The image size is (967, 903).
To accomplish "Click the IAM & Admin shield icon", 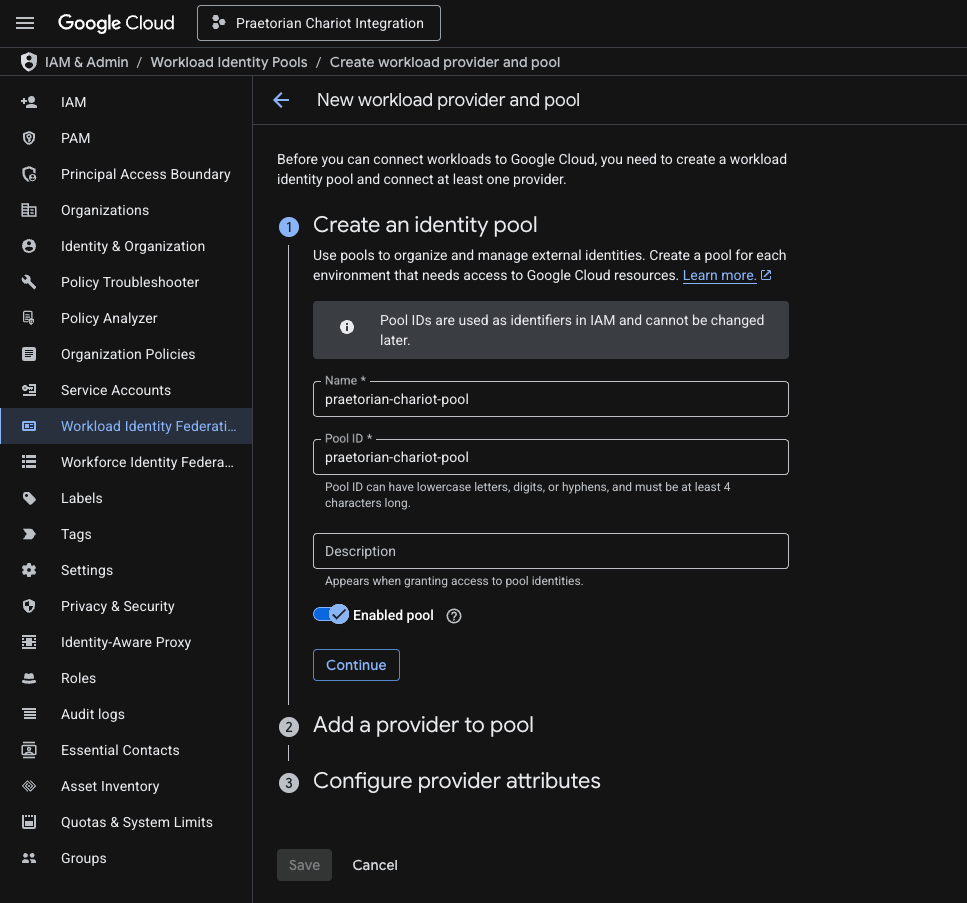I will click(x=28, y=62).
